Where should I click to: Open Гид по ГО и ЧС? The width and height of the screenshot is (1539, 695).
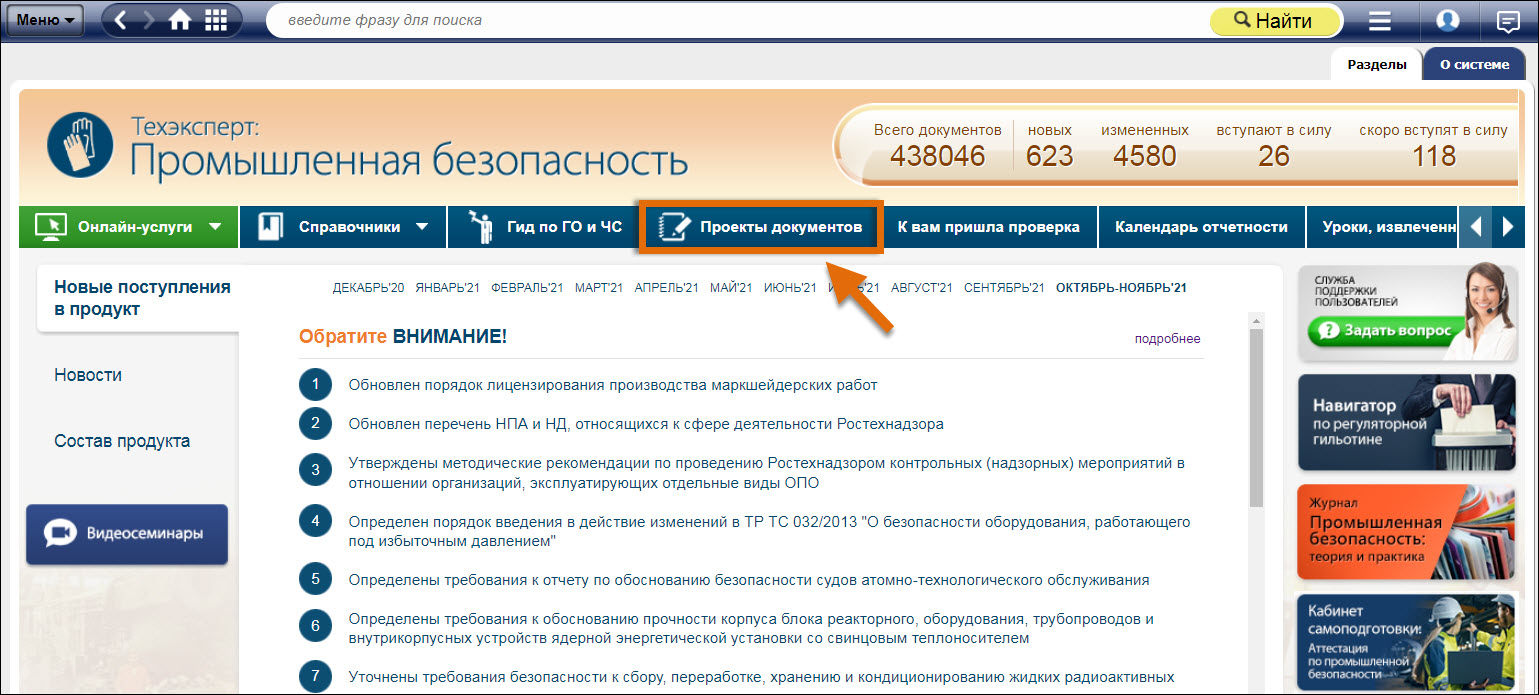coord(545,227)
